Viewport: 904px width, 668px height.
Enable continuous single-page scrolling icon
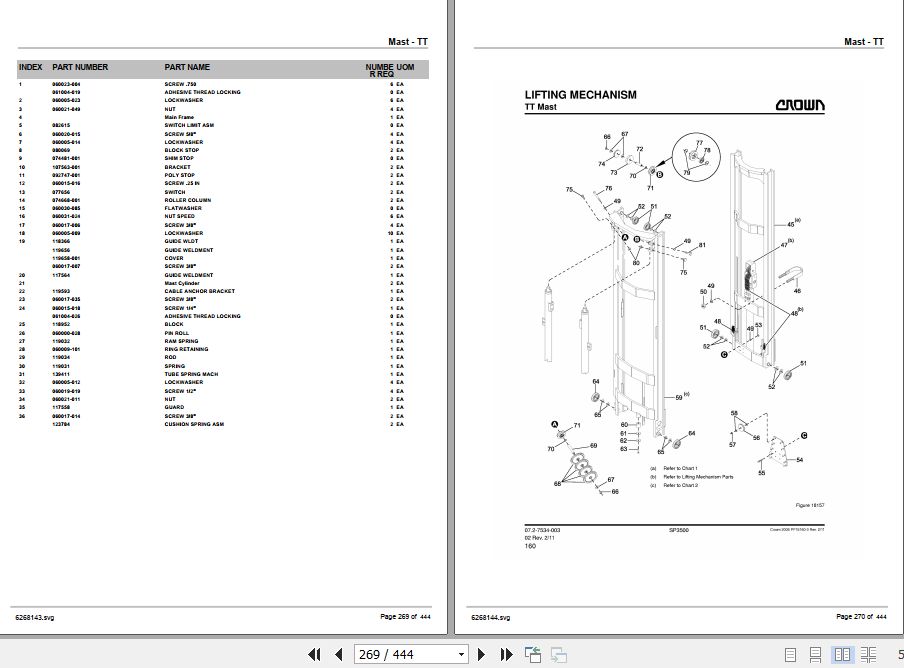point(816,654)
